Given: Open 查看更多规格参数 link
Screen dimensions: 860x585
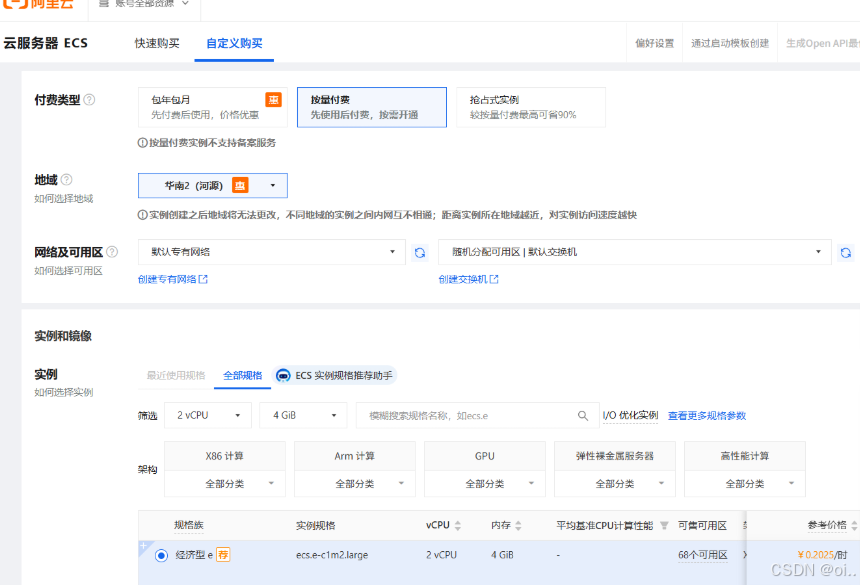Looking at the screenshot, I should coord(707,416).
